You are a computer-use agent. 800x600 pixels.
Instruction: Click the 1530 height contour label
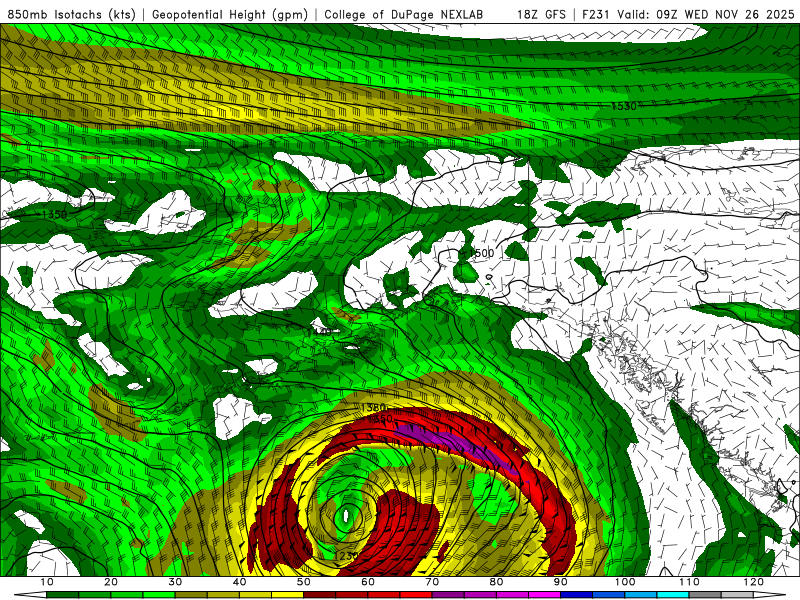coord(624,106)
